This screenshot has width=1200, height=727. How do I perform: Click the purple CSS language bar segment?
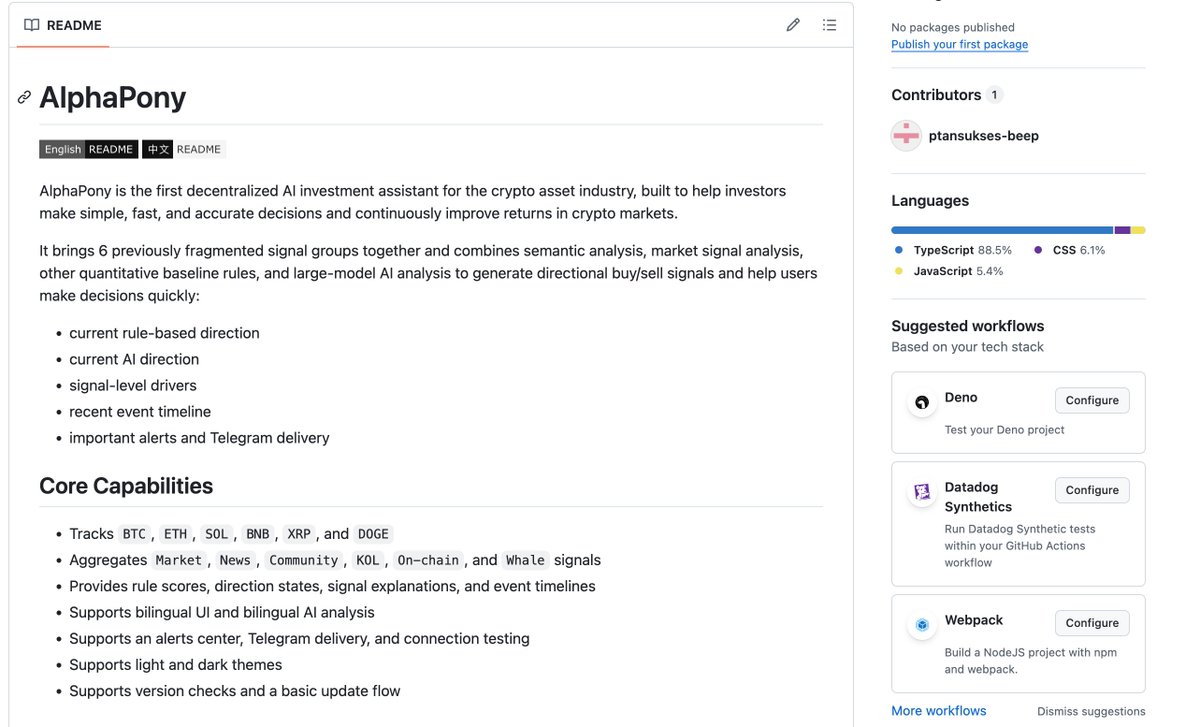1122,230
